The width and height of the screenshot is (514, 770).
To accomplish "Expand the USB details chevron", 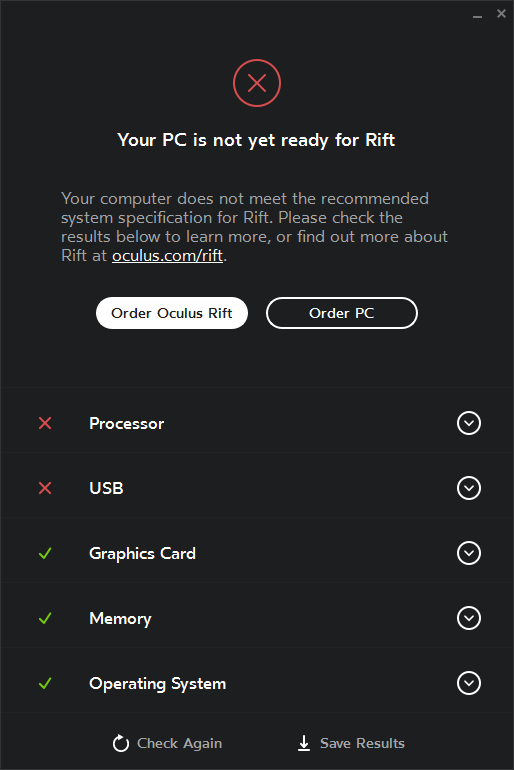I will pos(469,488).
